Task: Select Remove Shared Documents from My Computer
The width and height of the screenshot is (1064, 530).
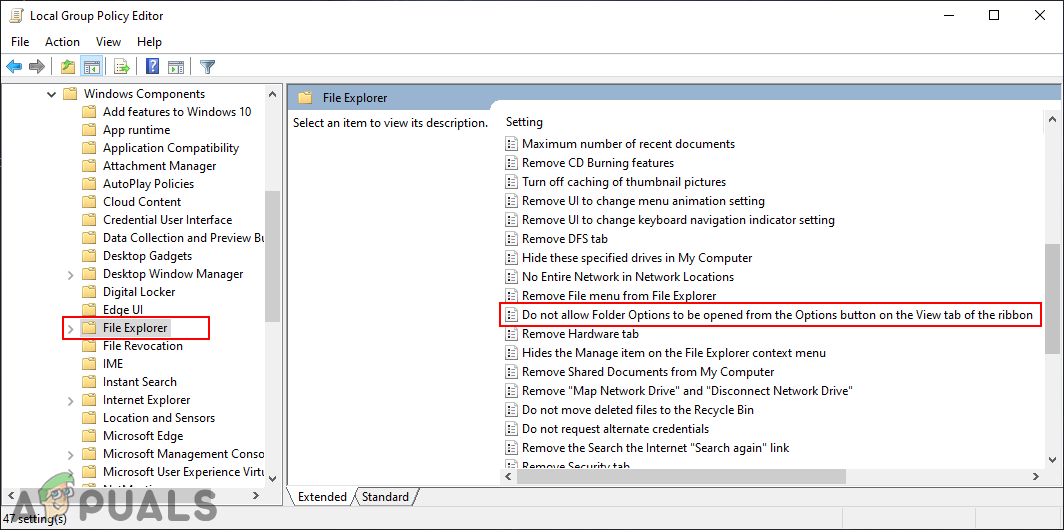Action: pyautogui.click(x=648, y=372)
